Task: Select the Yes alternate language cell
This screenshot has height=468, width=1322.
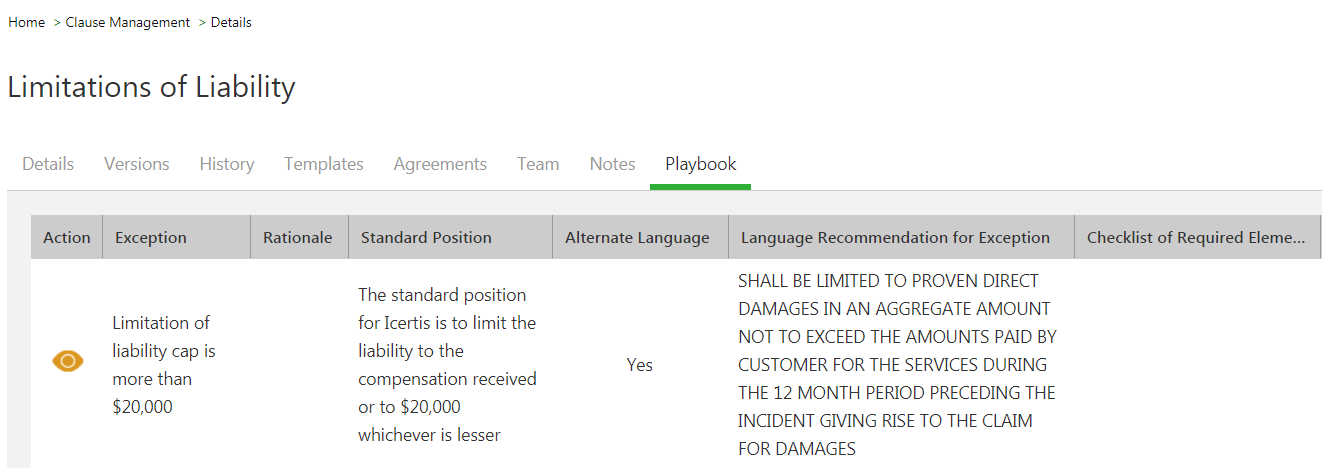Action: pyautogui.click(x=639, y=365)
